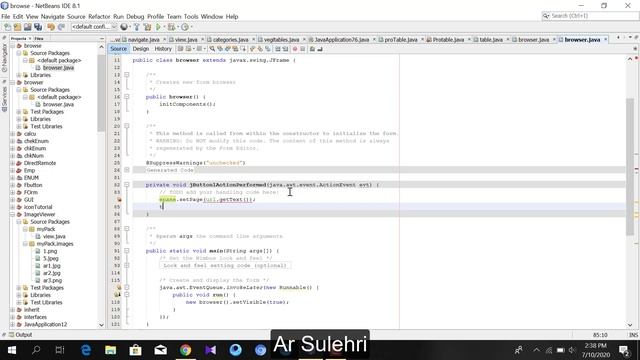Click the editor Find Selection magnifier icon
Image resolution: width=640 pixels, height=360 pixels.
[x=212, y=49]
